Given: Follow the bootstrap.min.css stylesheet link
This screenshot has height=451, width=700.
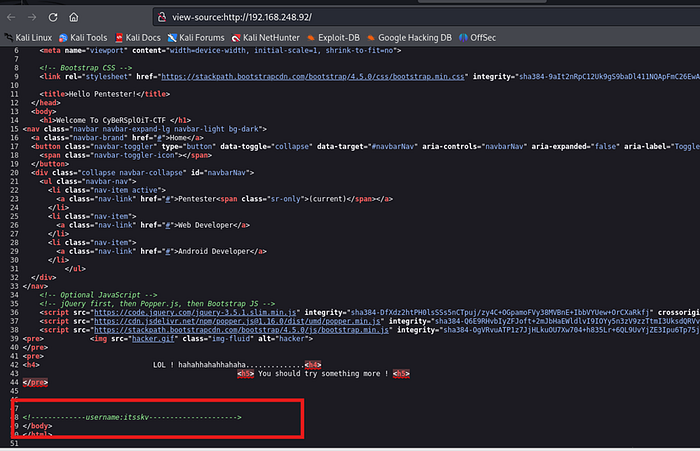Looking at the screenshot, I should (312, 76).
